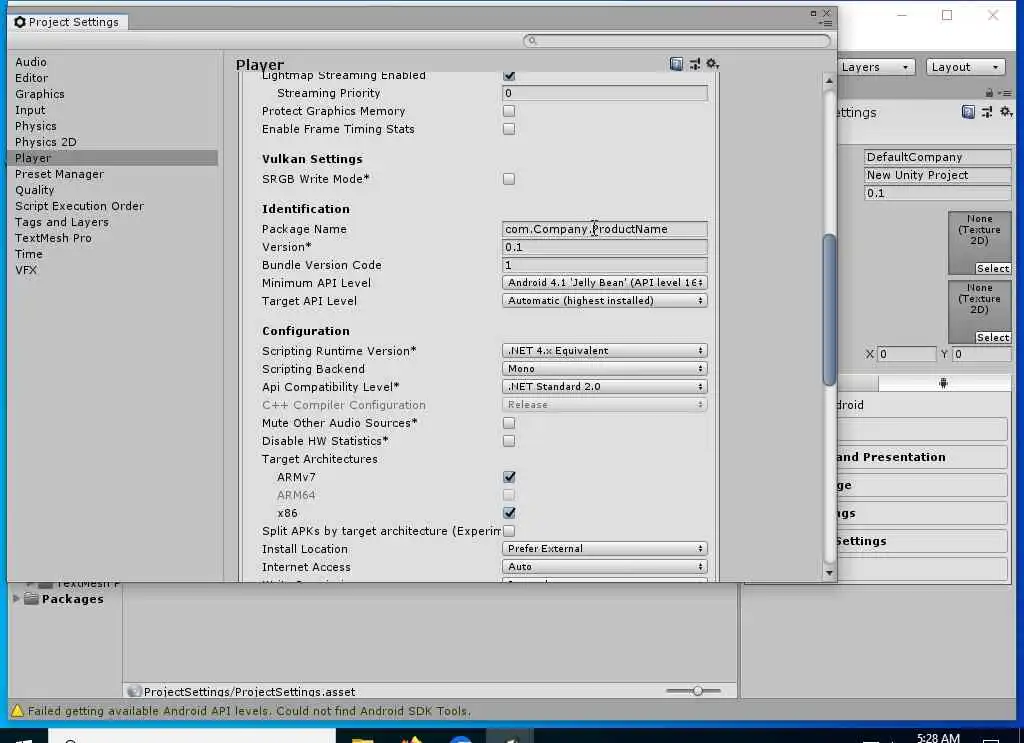Viewport: 1024px width, 743px height.
Task: Click lower Select texture button in Inspector
Action: 993,338
